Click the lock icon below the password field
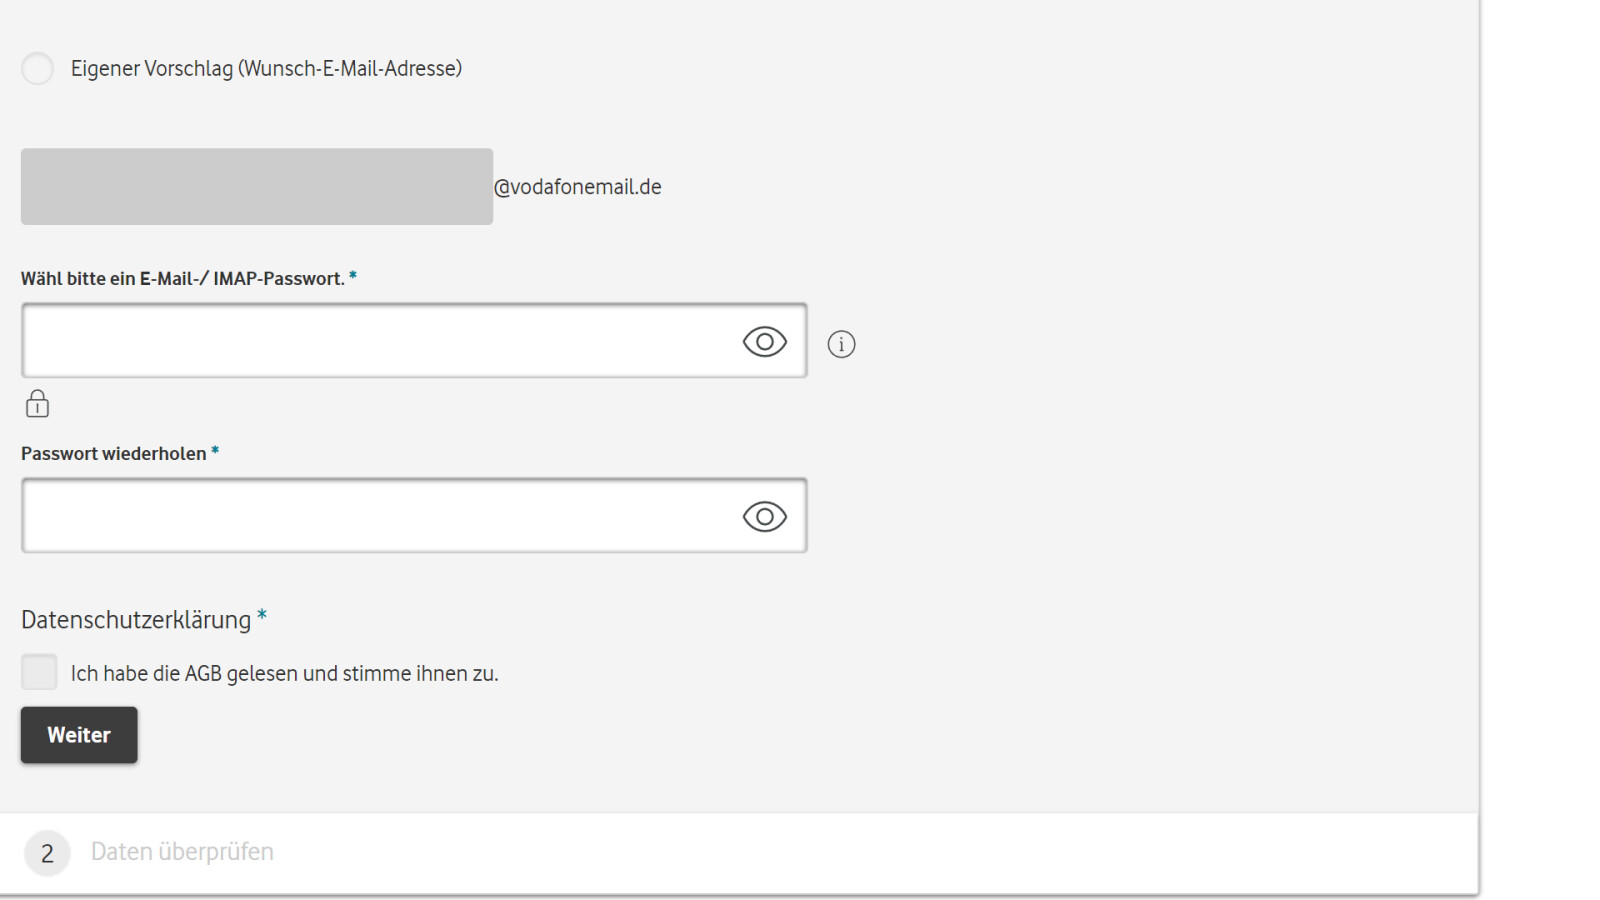This screenshot has width=1600, height=900. click(x=37, y=404)
